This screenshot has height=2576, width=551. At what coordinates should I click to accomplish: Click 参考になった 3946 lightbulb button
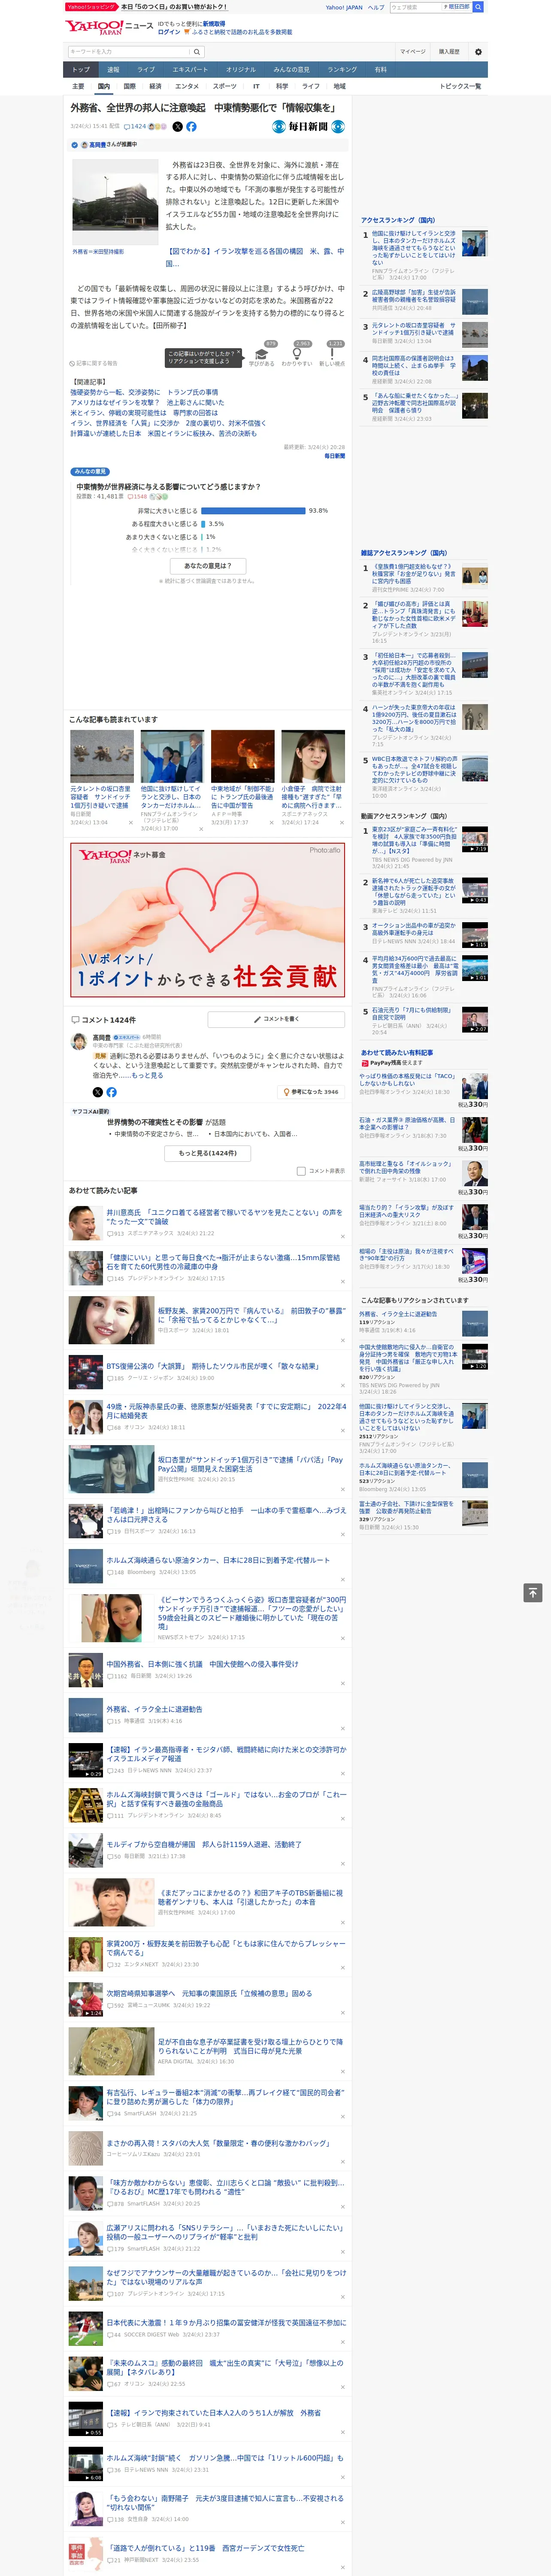(311, 1092)
